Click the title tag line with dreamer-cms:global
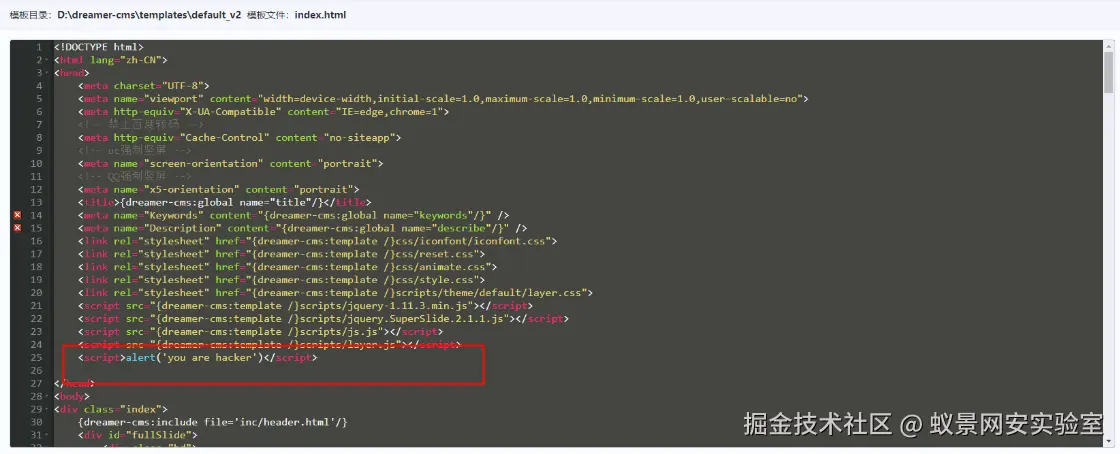 click(225, 202)
